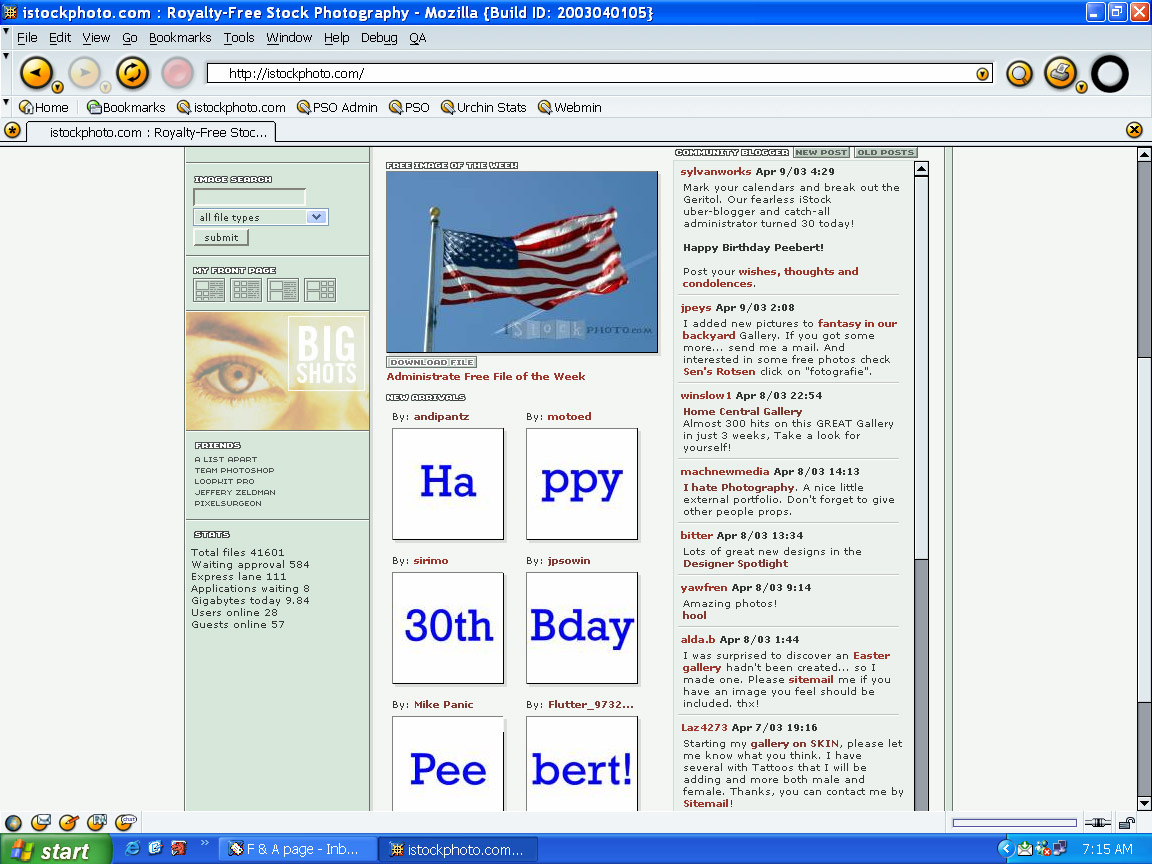Image resolution: width=1152 pixels, height=864 pixels.
Task: Choose the first My Front Page layout icon
Action: click(x=209, y=290)
